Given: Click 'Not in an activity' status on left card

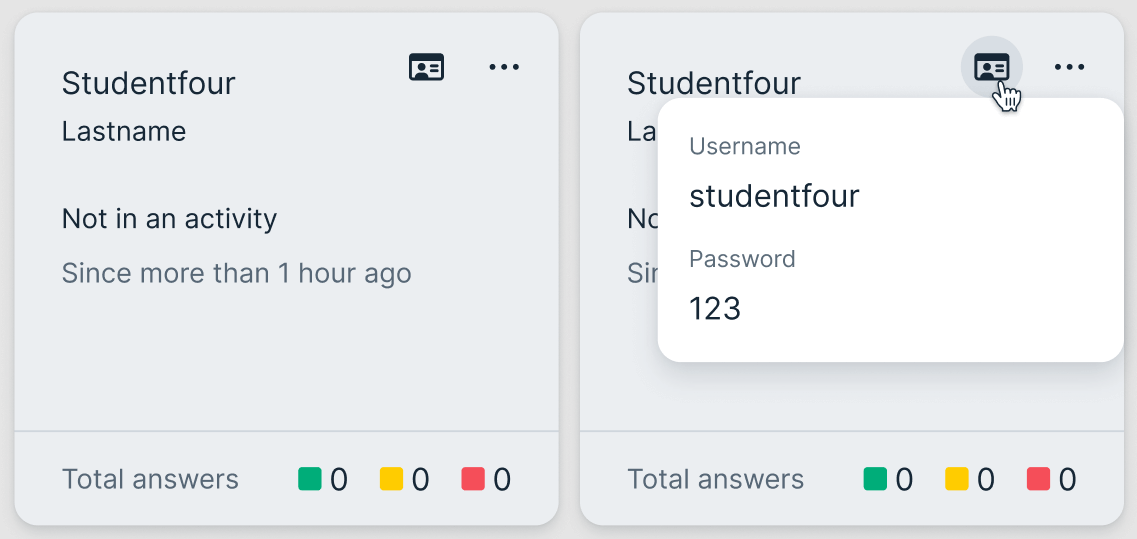Looking at the screenshot, I should [169, 219].
